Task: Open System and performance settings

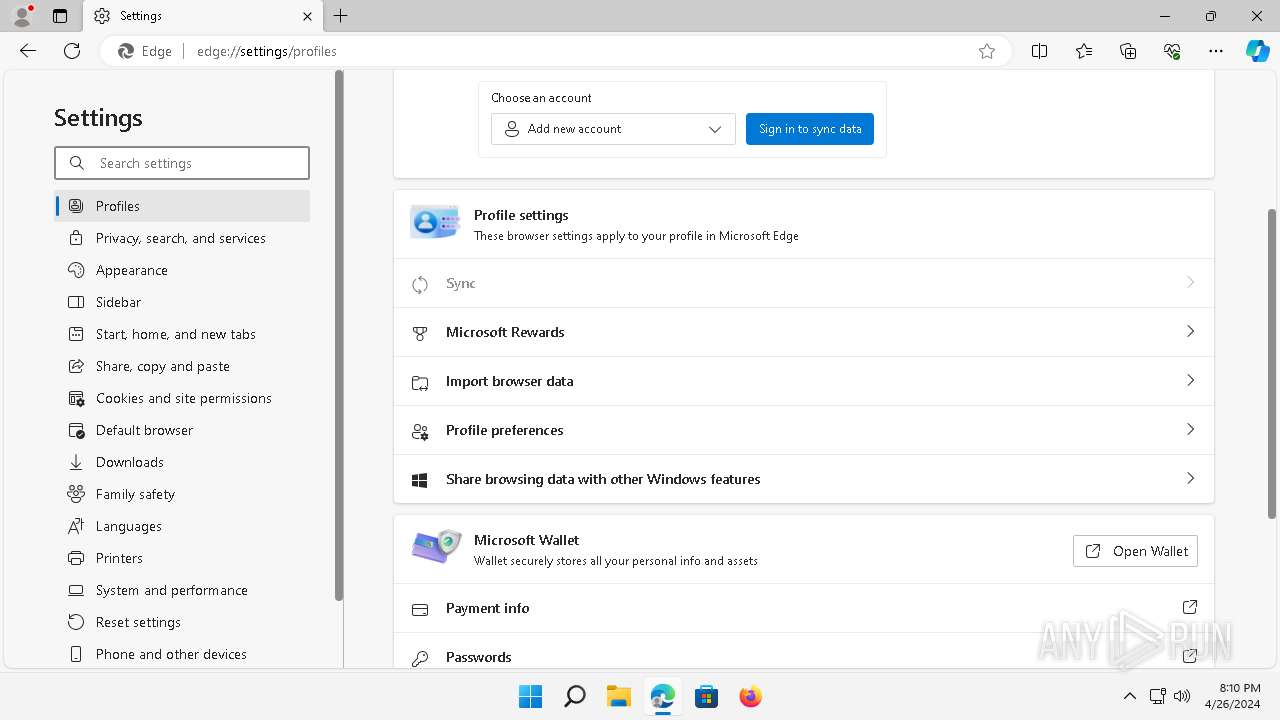Action: 182,590
